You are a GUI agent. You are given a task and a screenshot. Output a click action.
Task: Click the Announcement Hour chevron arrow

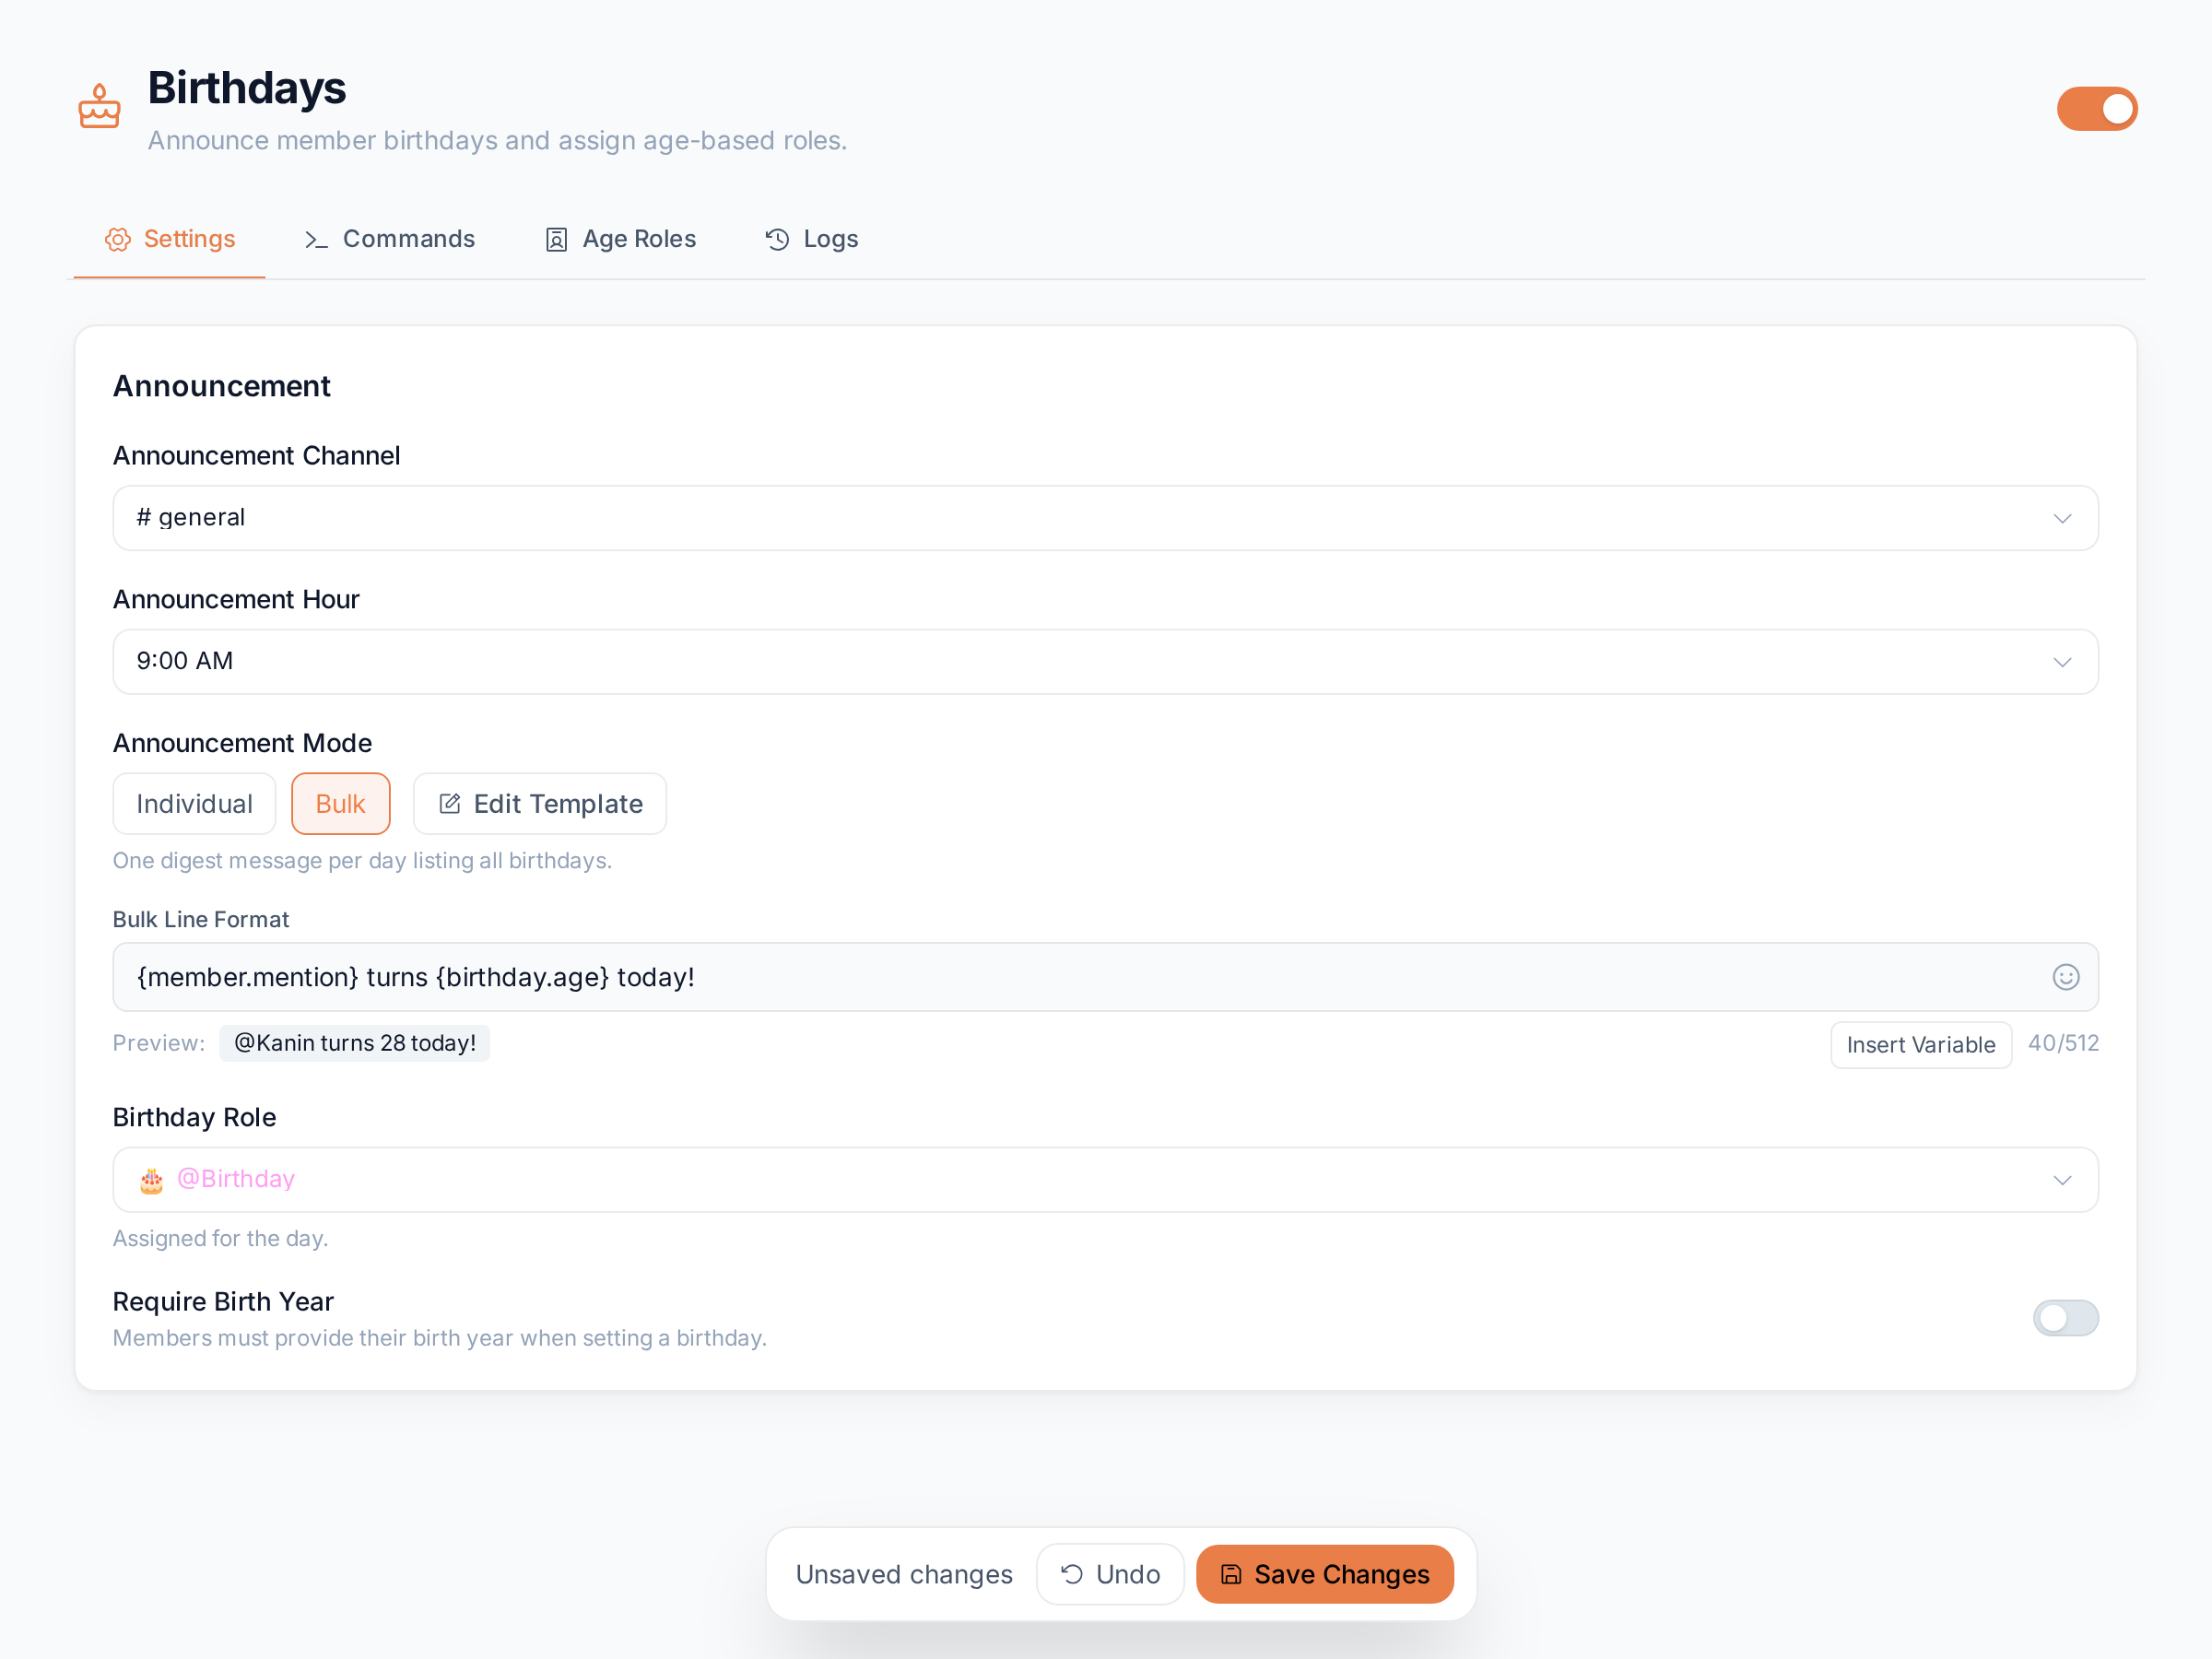click(x=2061, y=662)
